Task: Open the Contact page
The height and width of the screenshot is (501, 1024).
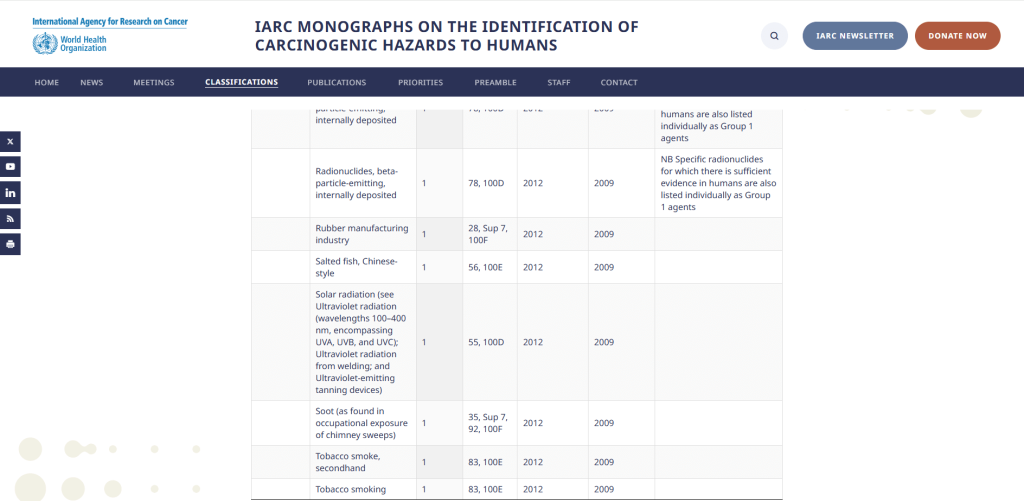Action: [618, 82]
